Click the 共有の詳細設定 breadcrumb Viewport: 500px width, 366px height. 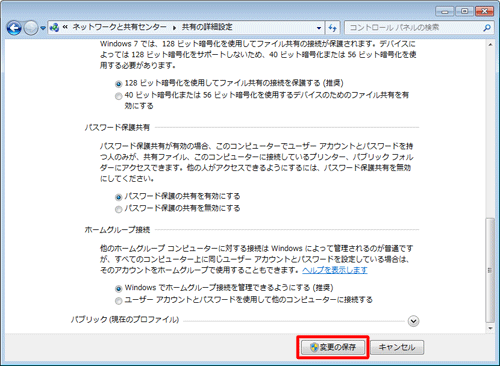(207, 27)
